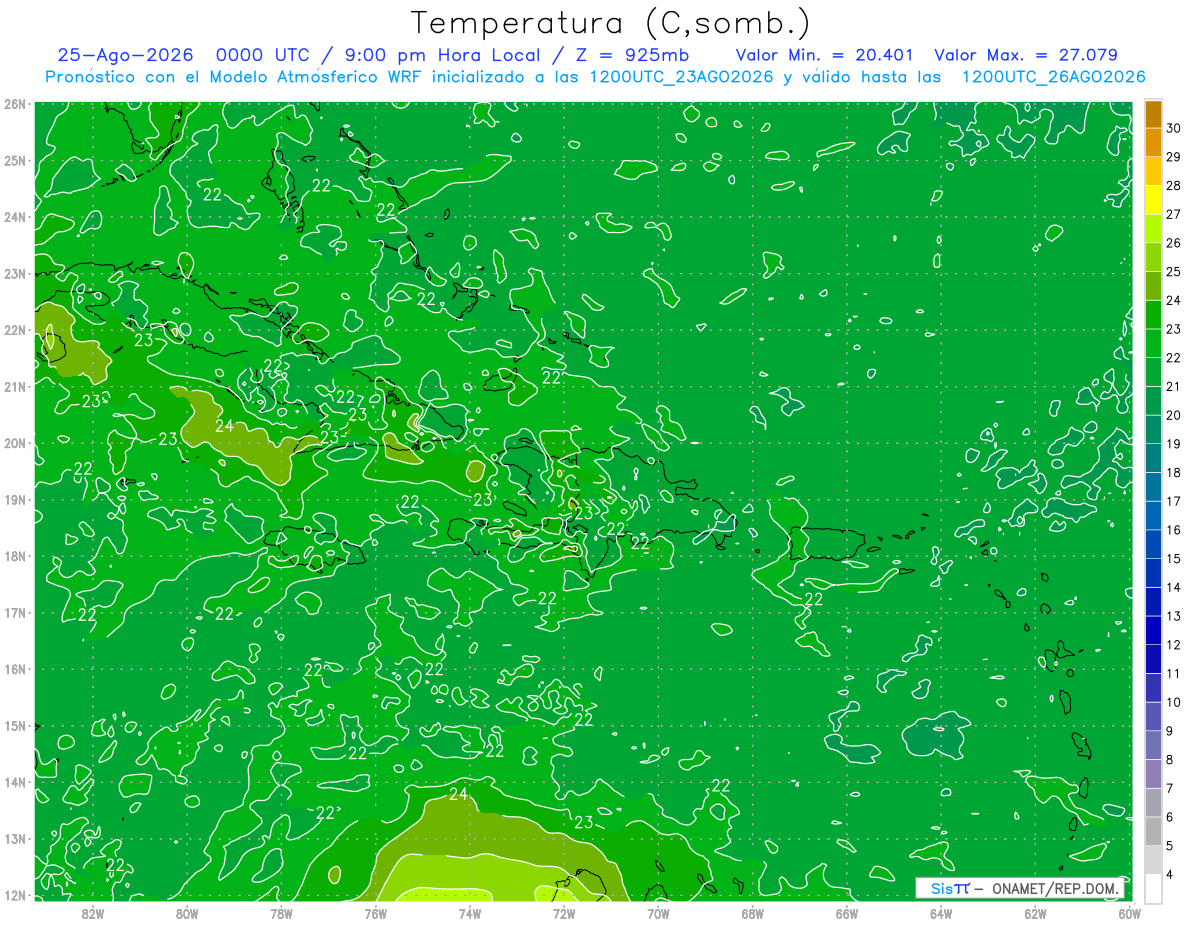Click the "23N" latitude label
This screenshot has width=1200, height=927.
(x=15, y=274)
